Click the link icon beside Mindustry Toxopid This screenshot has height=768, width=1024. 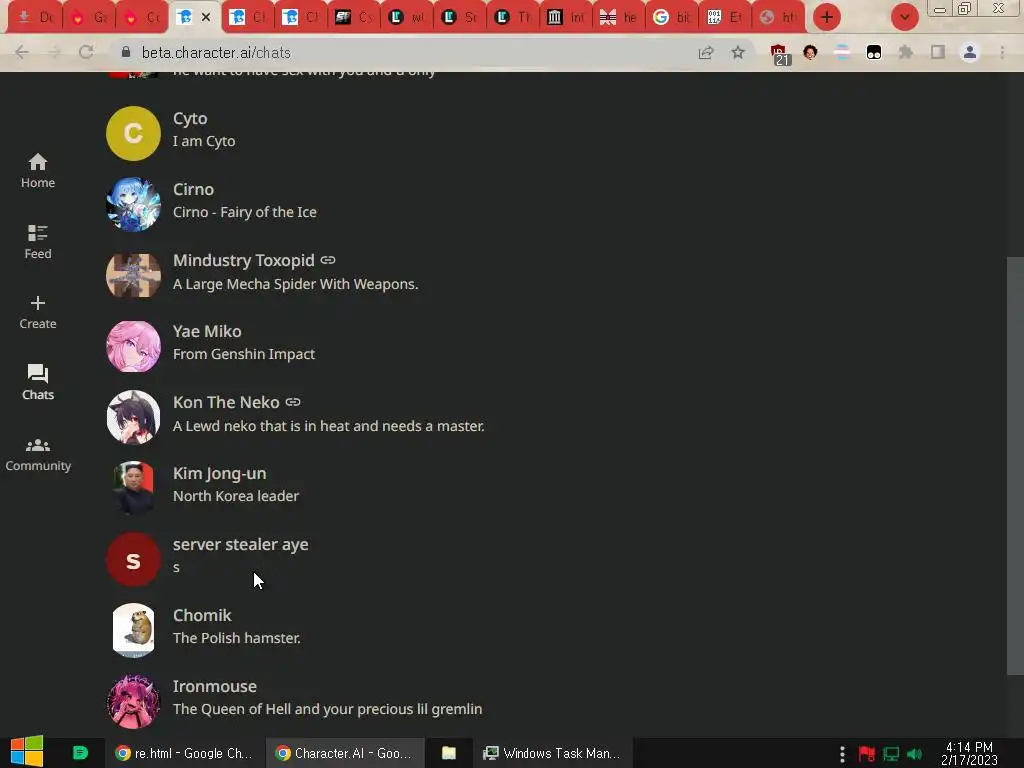(x=328, y=260)
